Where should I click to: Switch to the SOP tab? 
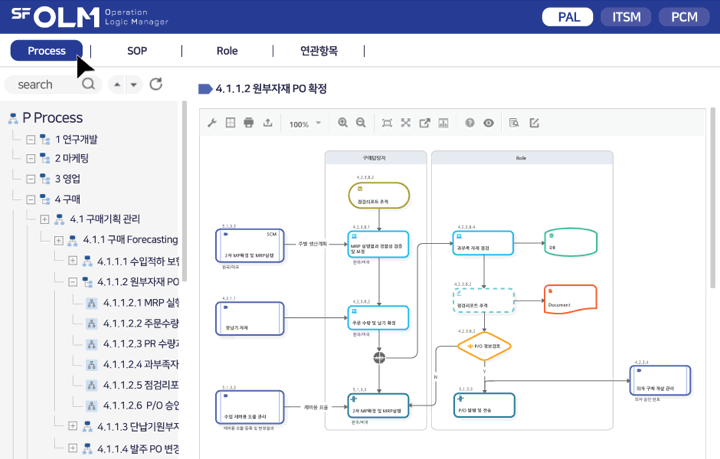pos(137,51)
